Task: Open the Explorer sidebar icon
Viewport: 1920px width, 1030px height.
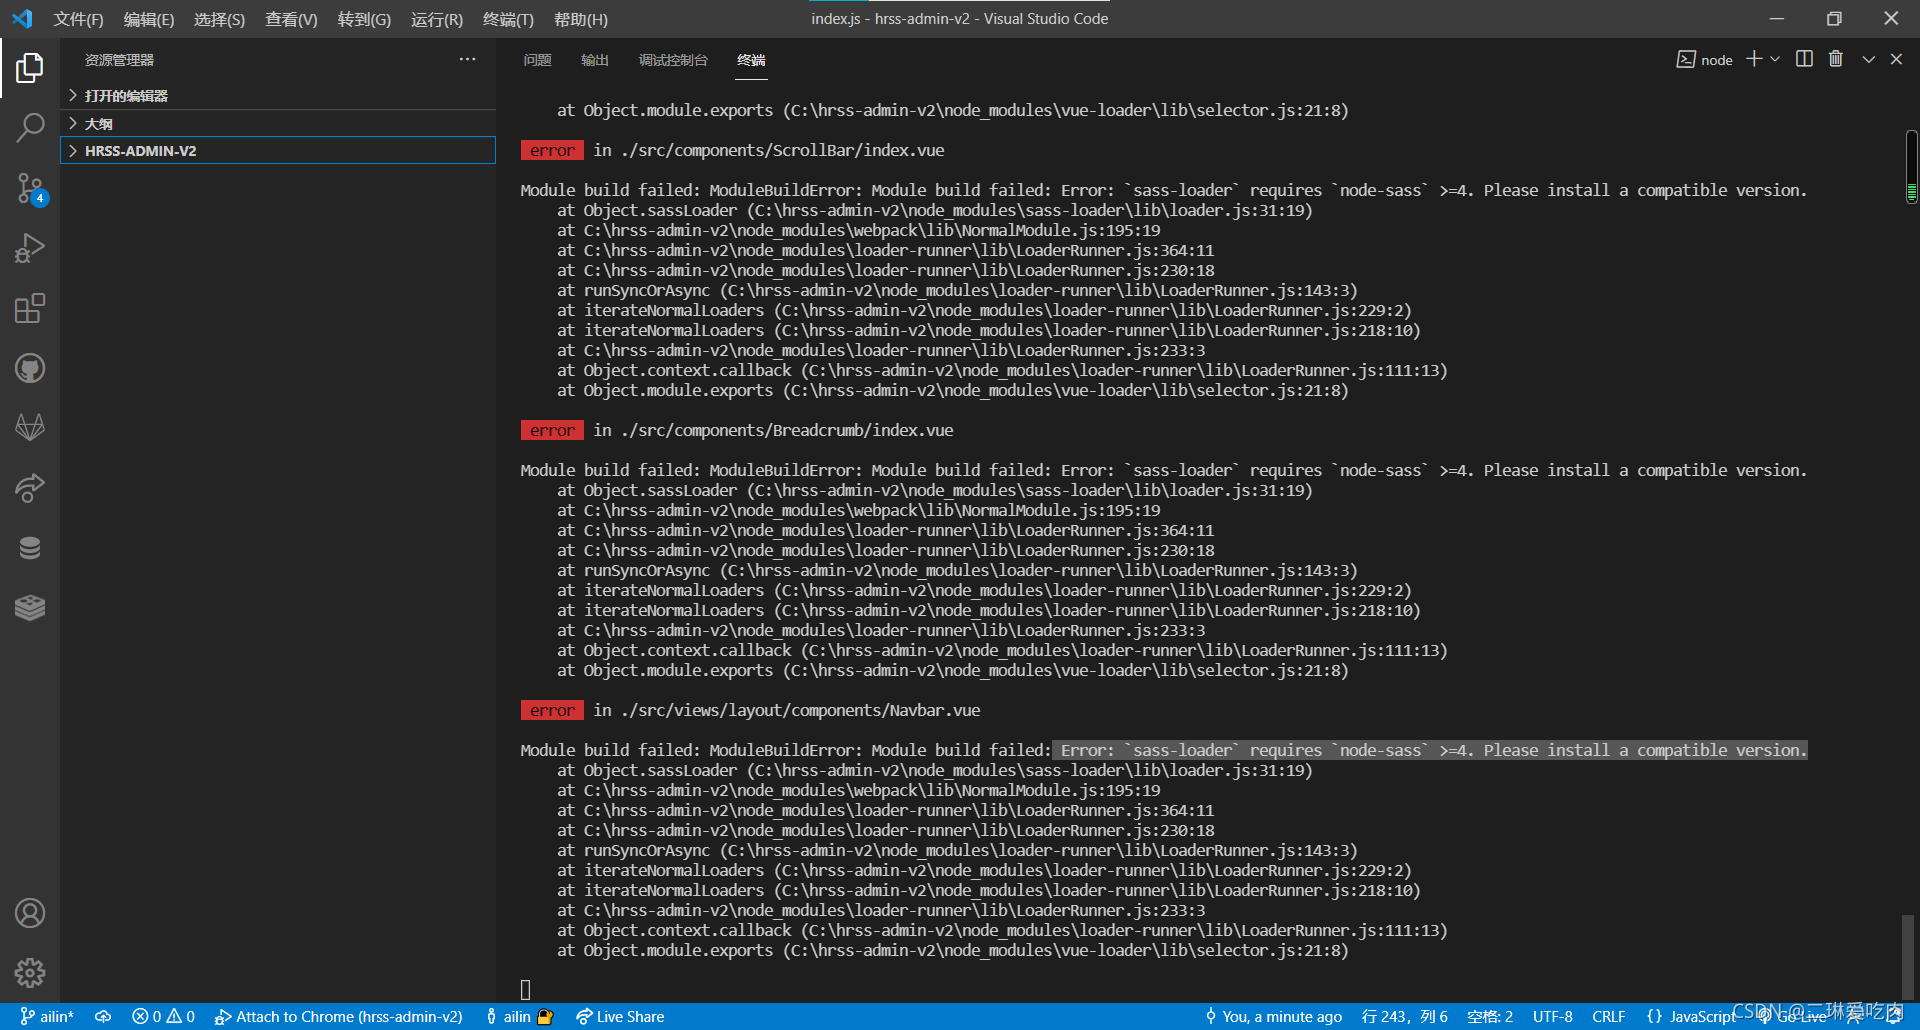Action: pyautogui.click(x=30, y=67)
